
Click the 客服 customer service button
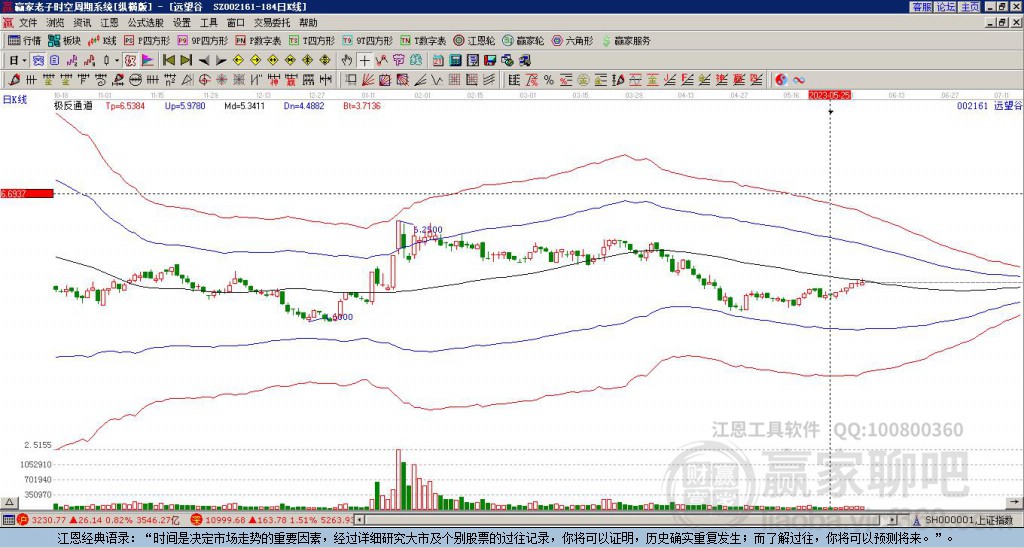pyautogui.click(x=922, y=7)
